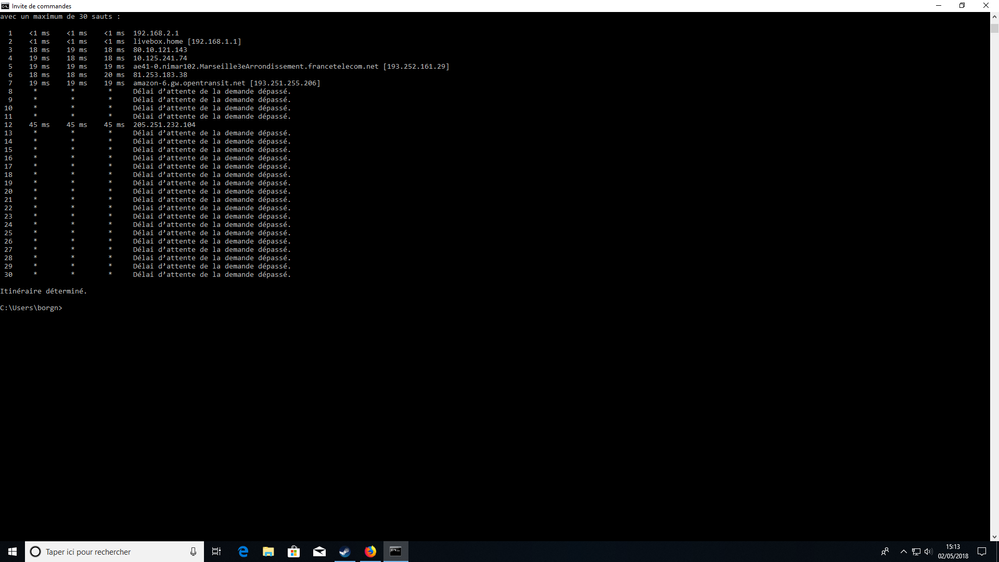Open the People tray icon
Image resolution: width=999 pixels, height=562 pixels.
[885, 552]
